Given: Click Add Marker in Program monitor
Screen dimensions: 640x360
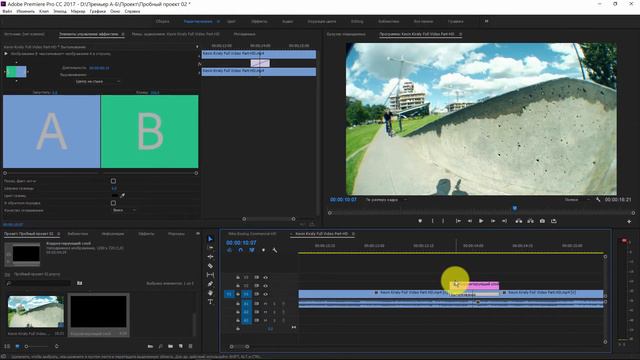Looking at the screenshot, I should [420, 221].
